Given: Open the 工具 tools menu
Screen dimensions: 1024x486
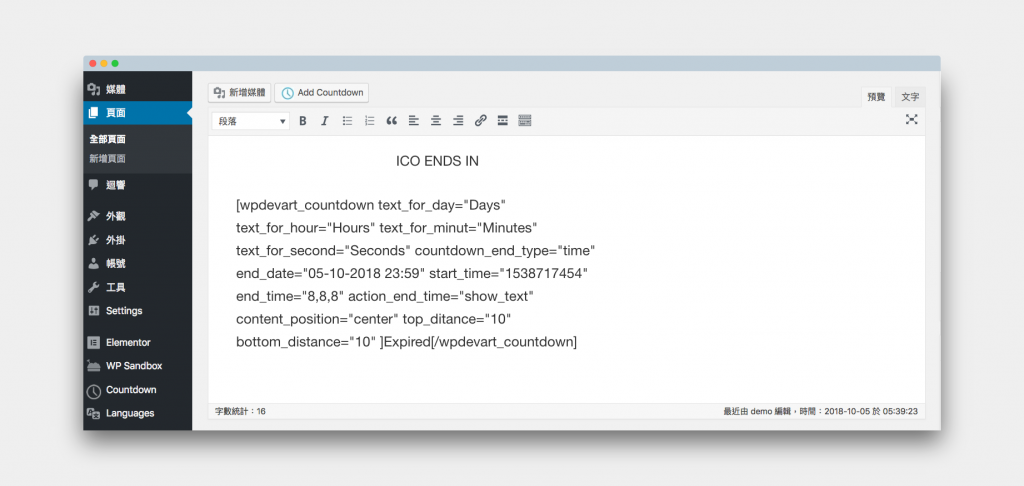Looking at the screenshot, I should pos(138,287).
